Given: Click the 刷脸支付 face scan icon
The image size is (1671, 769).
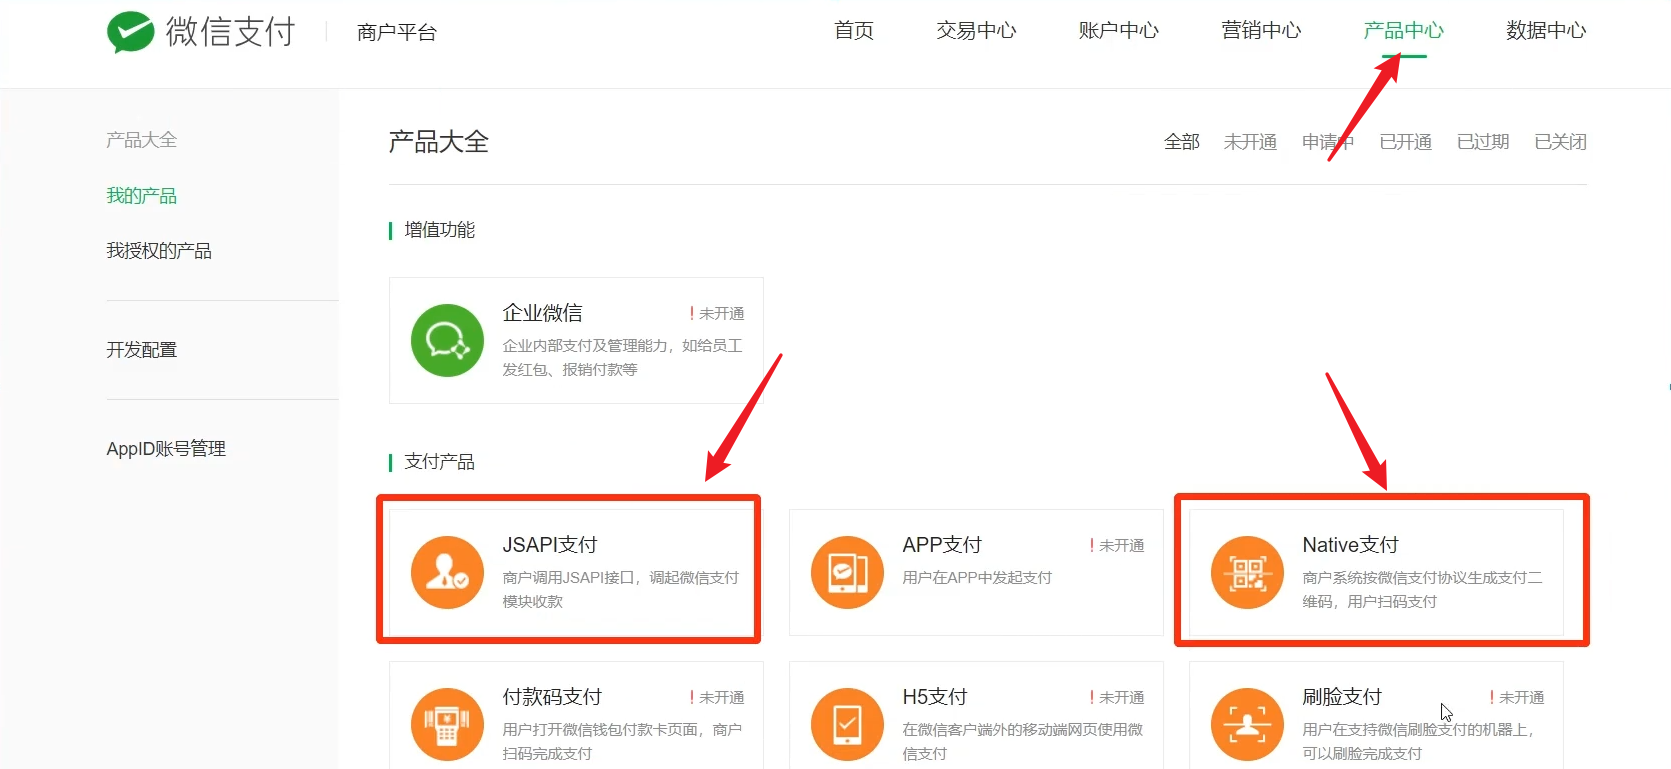Looking at the screenshot, I should click(x=1247, y=725).
